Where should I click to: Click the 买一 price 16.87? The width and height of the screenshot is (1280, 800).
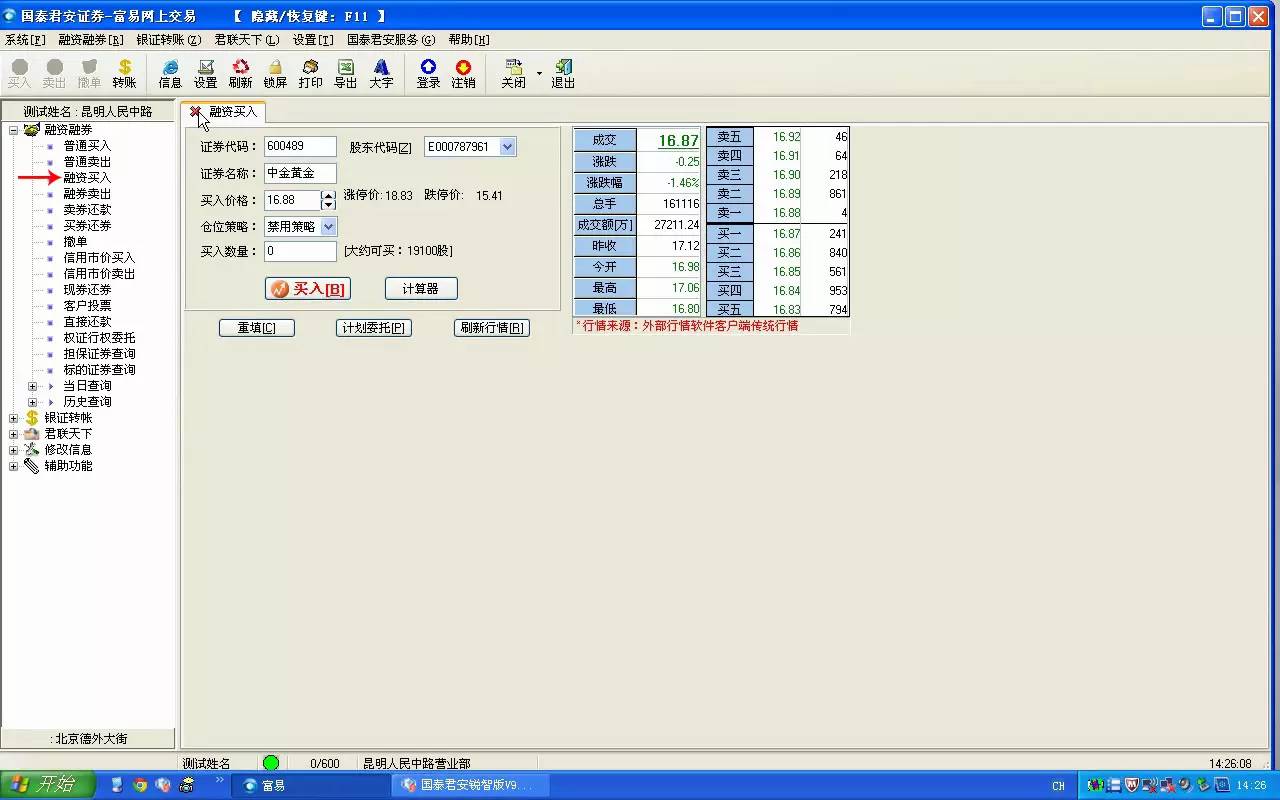(x=786, y=234)
